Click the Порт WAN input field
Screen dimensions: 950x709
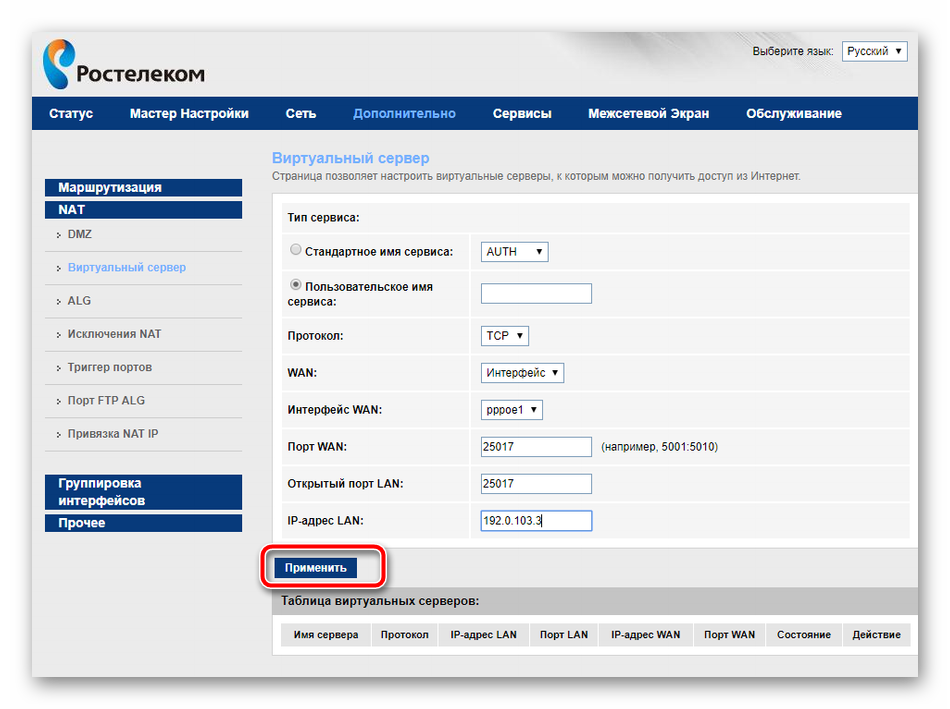536,447
